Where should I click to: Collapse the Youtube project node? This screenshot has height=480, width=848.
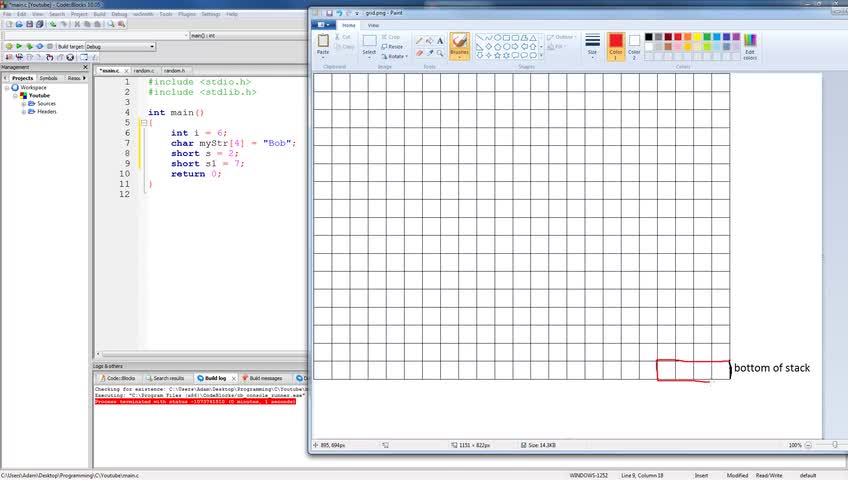[x=15, y=96]
